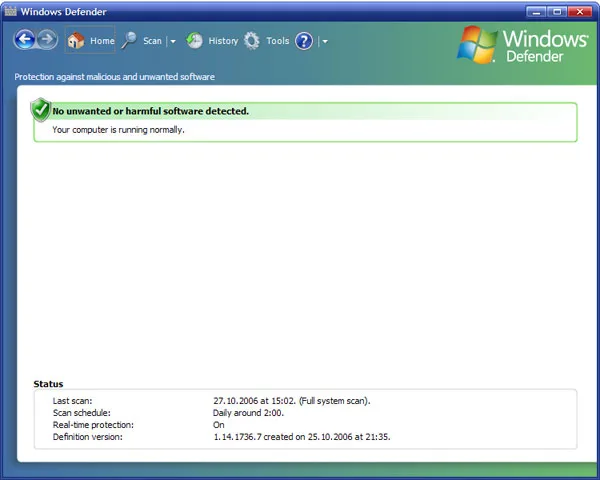Click the Tools gear icon
600x480 pixels.
(x=252, y=41)
